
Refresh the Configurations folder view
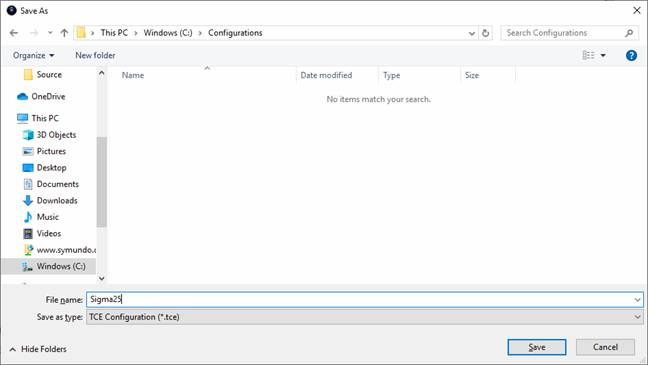[486, 33]
